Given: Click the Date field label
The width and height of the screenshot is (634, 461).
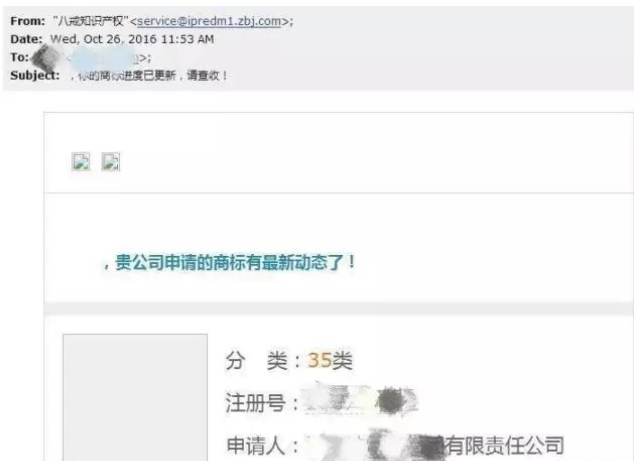Looking at the screenshot, I should [26, 39].
